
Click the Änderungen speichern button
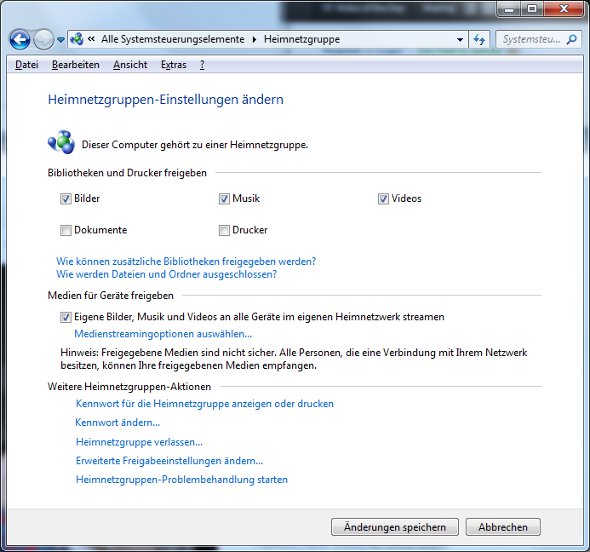[x=395, y=527]
